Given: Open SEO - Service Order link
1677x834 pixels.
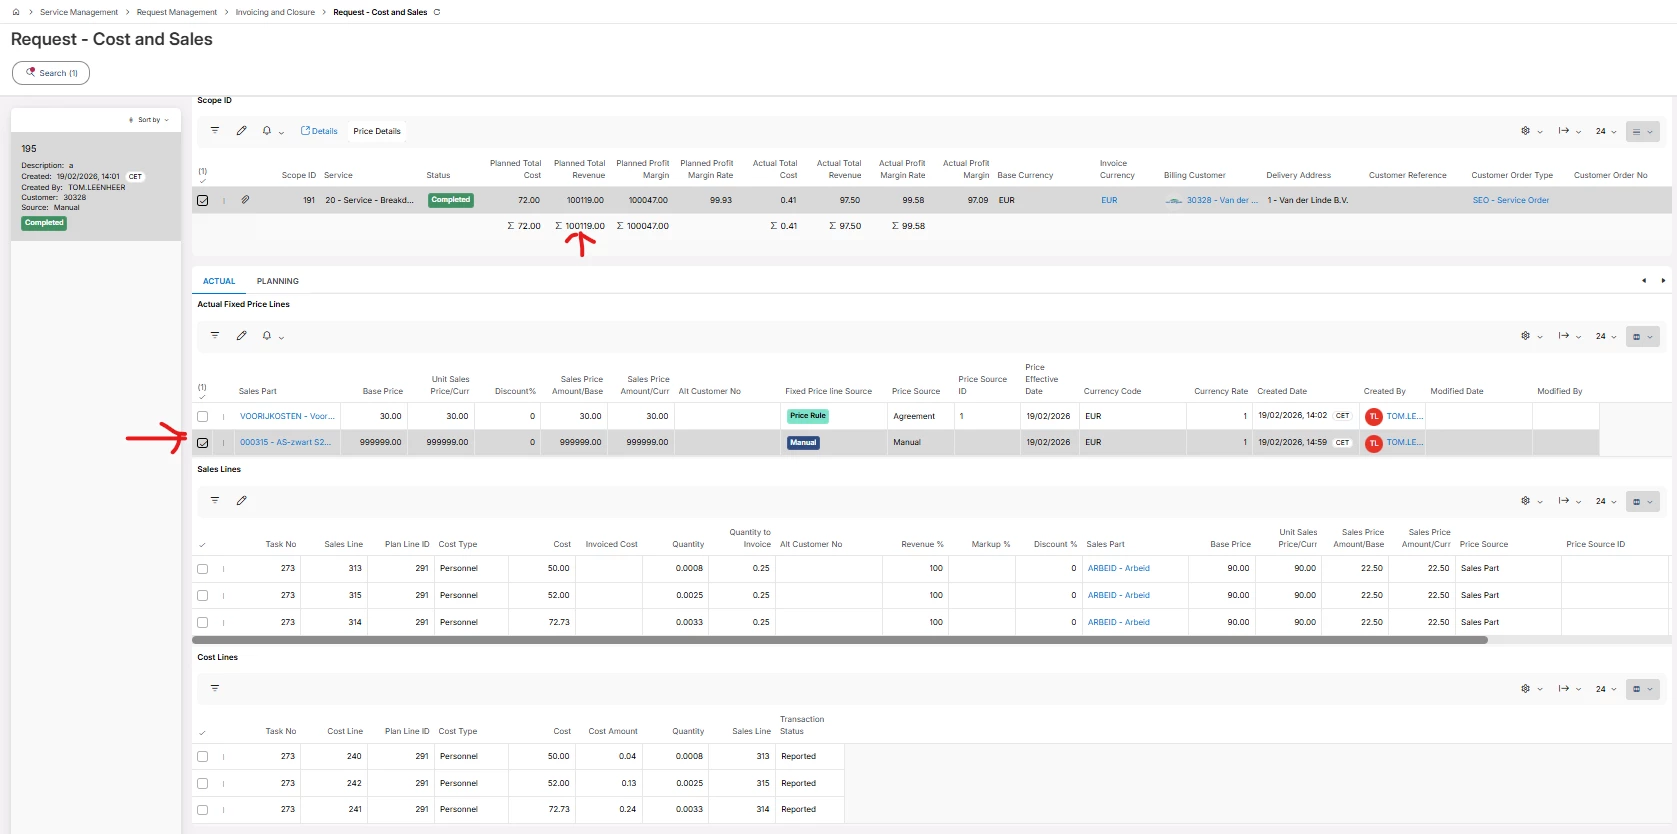Looking at the screenshot, I should click(x=1511, y=200).
